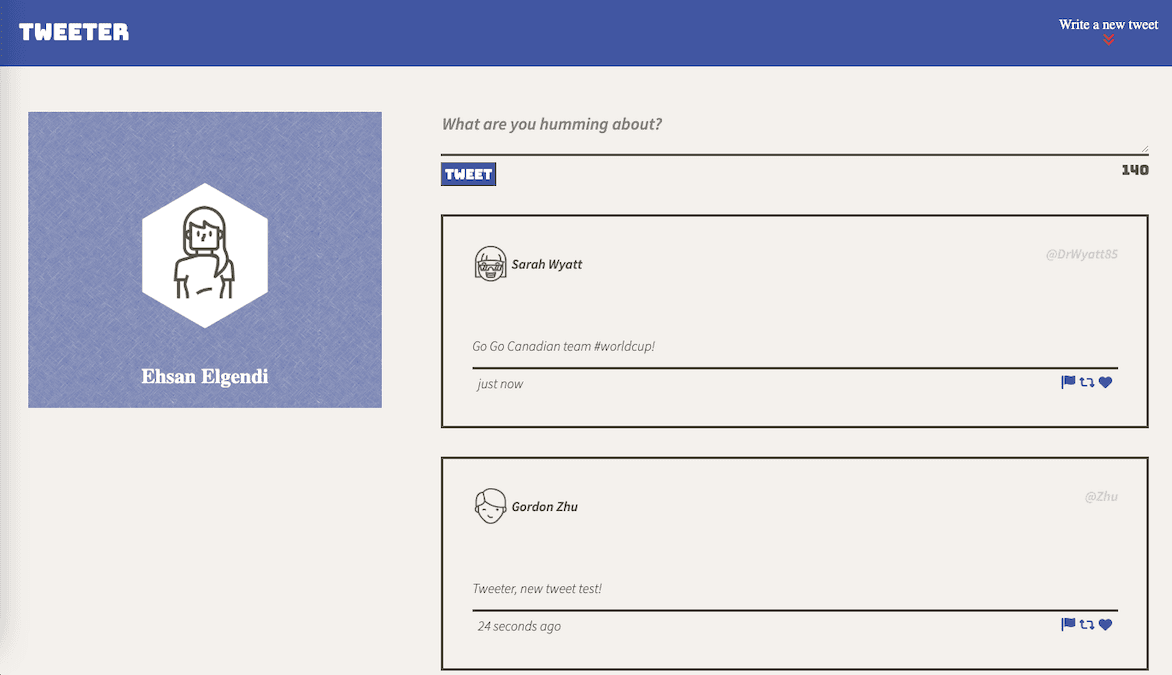Click the @Zhu handle
The width and height of the screenshot is (1172, 675).
tap(1101, 497)
